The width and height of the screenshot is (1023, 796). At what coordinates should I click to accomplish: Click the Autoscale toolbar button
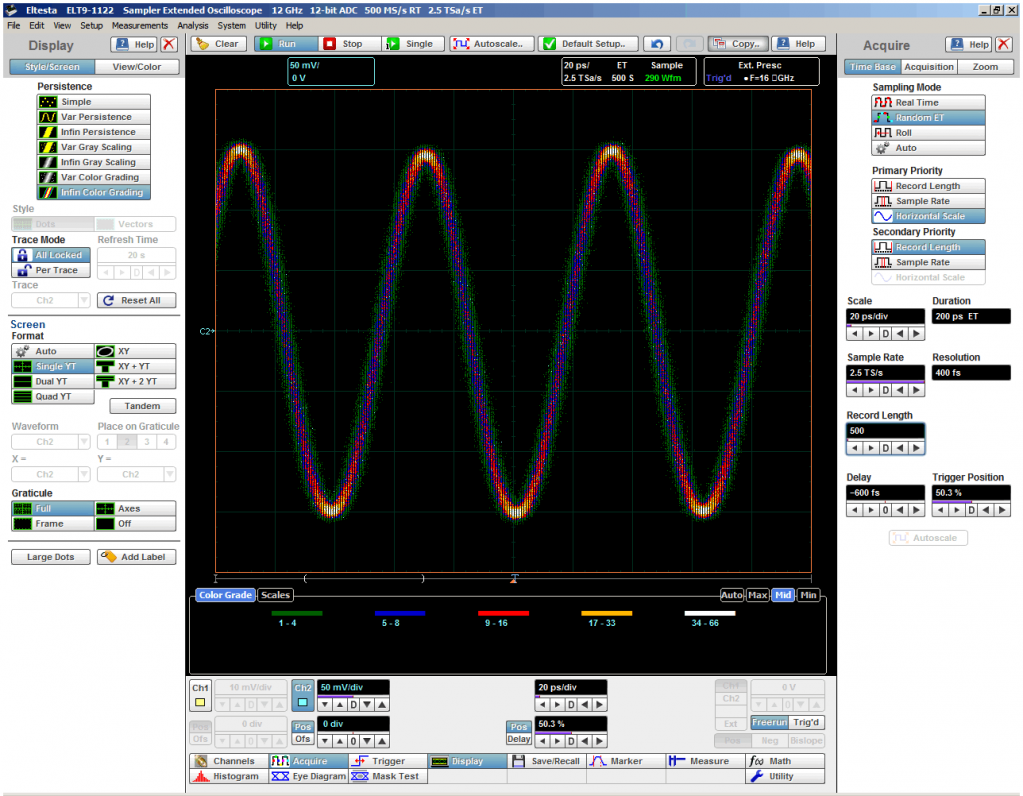point(490,44)
